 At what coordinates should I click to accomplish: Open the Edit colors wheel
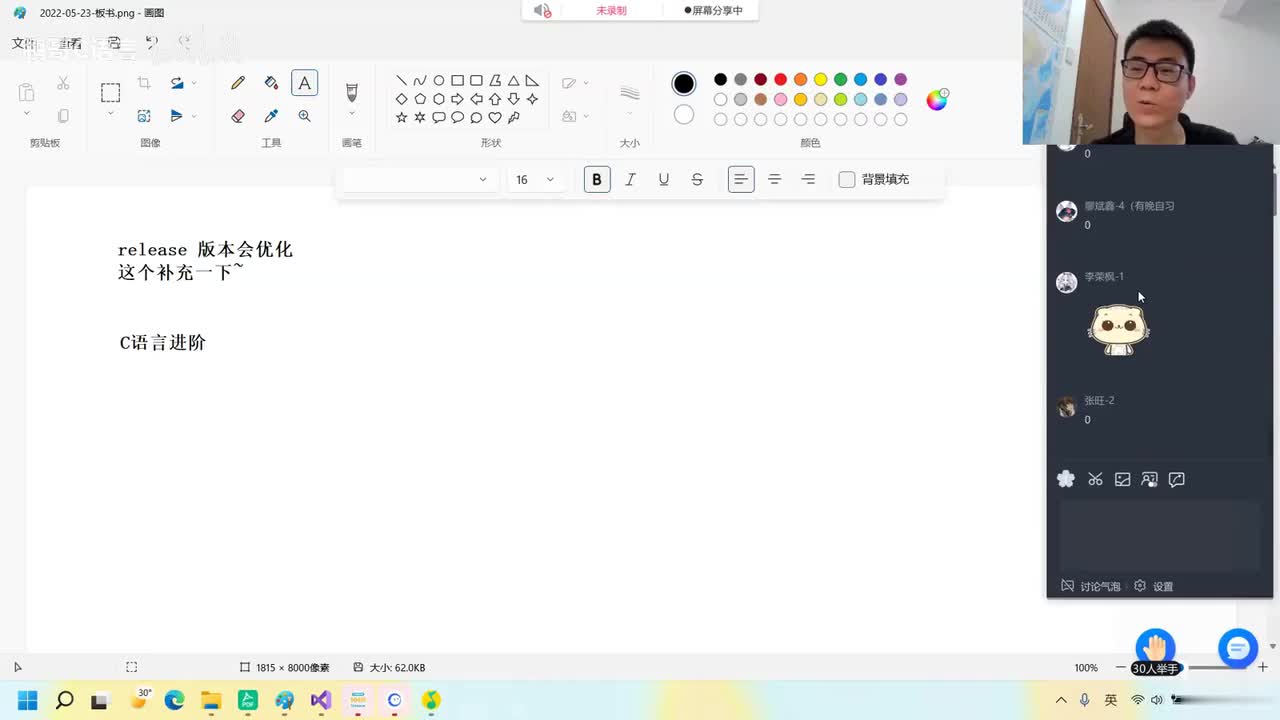point(937,99)
